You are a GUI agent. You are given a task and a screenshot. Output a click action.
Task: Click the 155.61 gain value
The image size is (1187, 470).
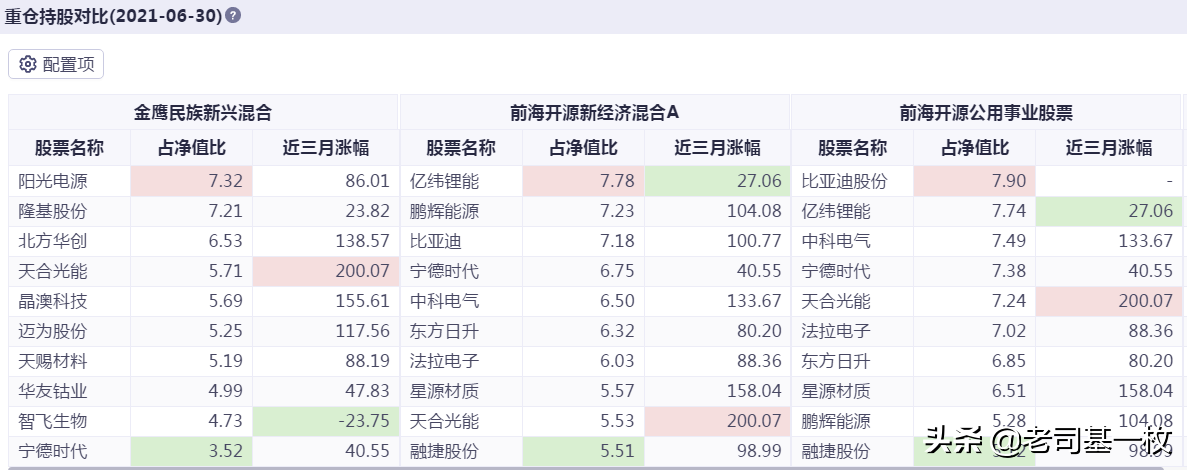pyautogui.click(x=362, y=301)
